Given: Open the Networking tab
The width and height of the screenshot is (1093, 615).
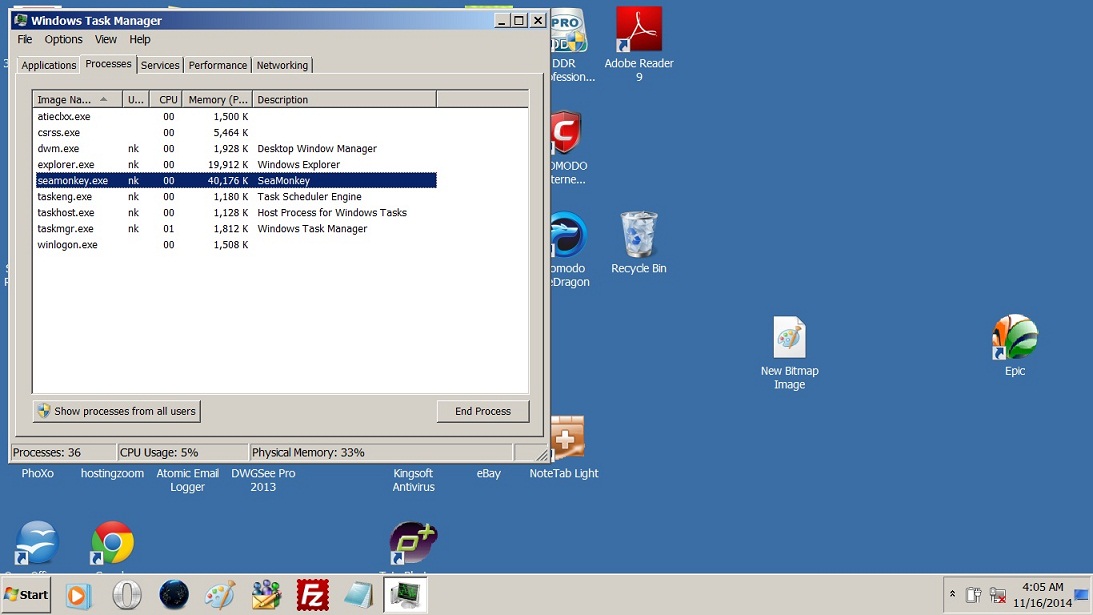Looking at the screenshot, I should click(282, 65).
